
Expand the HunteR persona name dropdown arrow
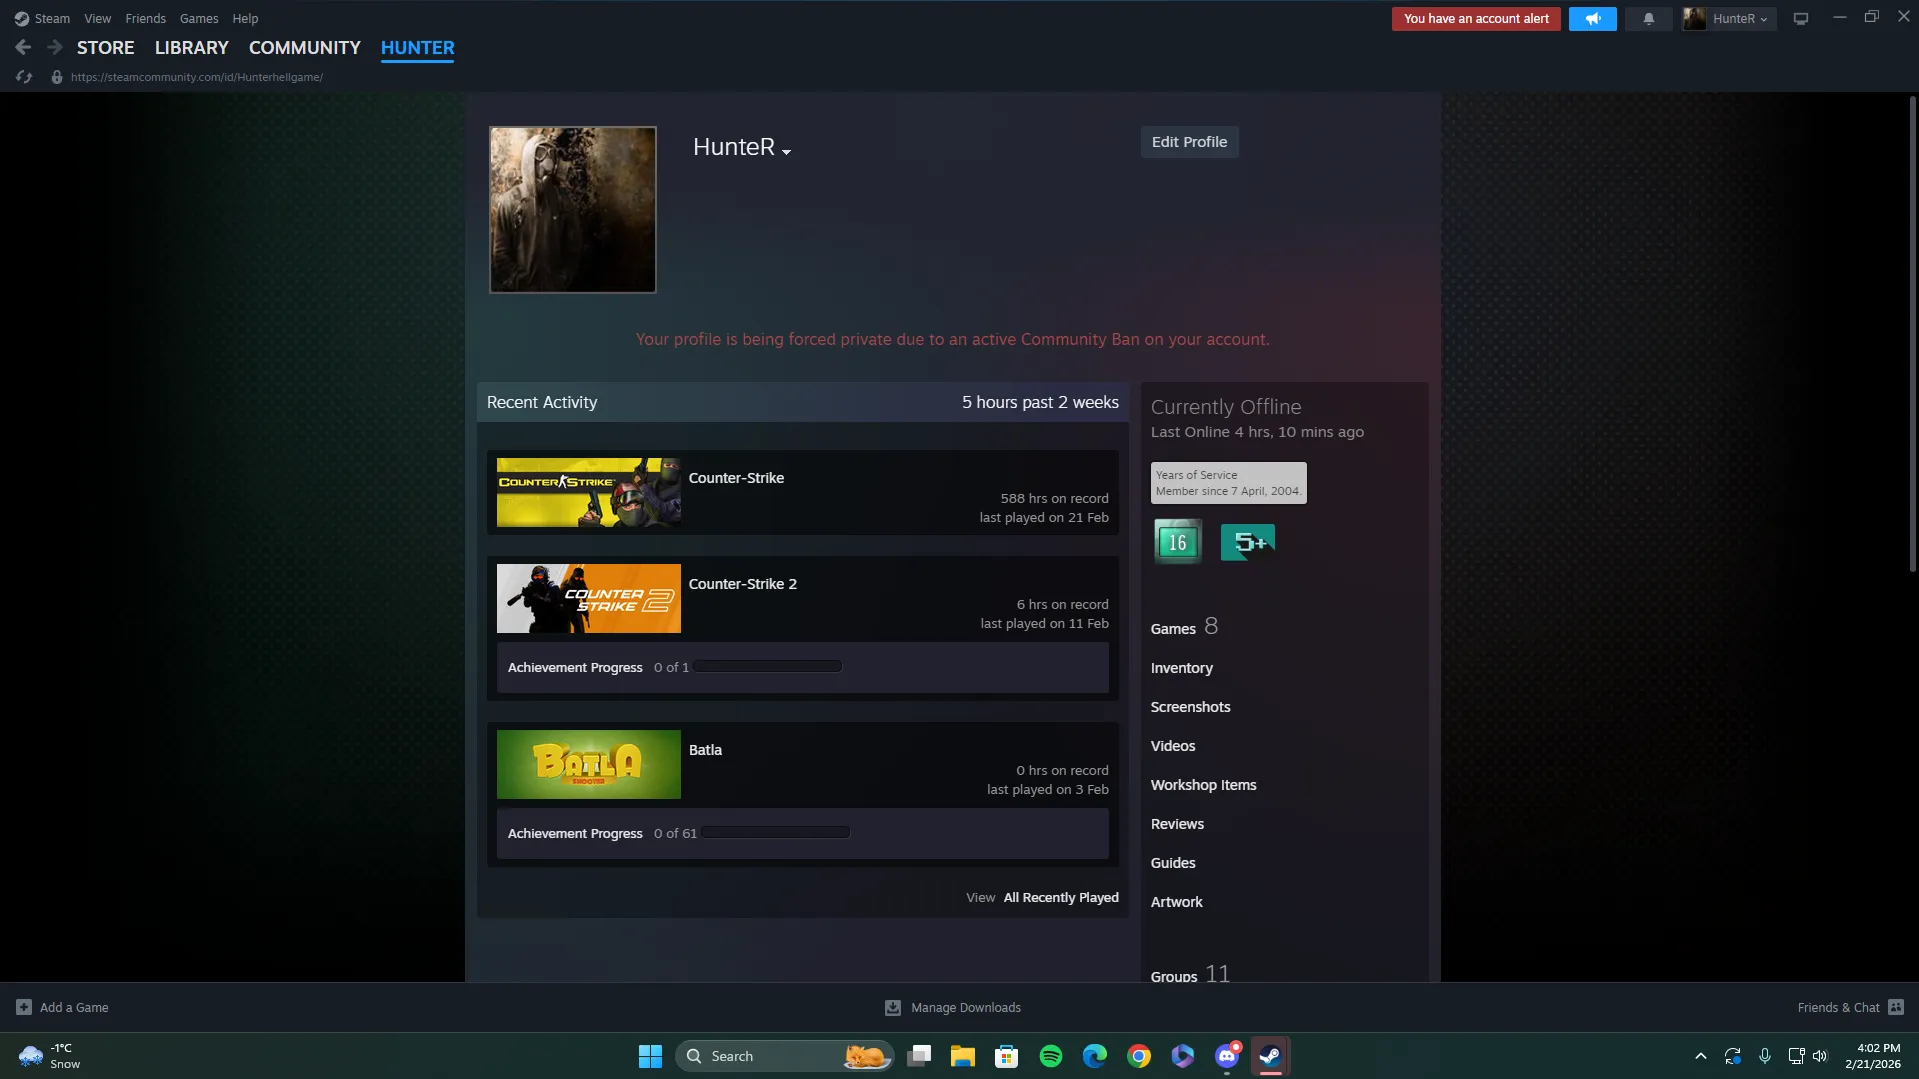787,152
